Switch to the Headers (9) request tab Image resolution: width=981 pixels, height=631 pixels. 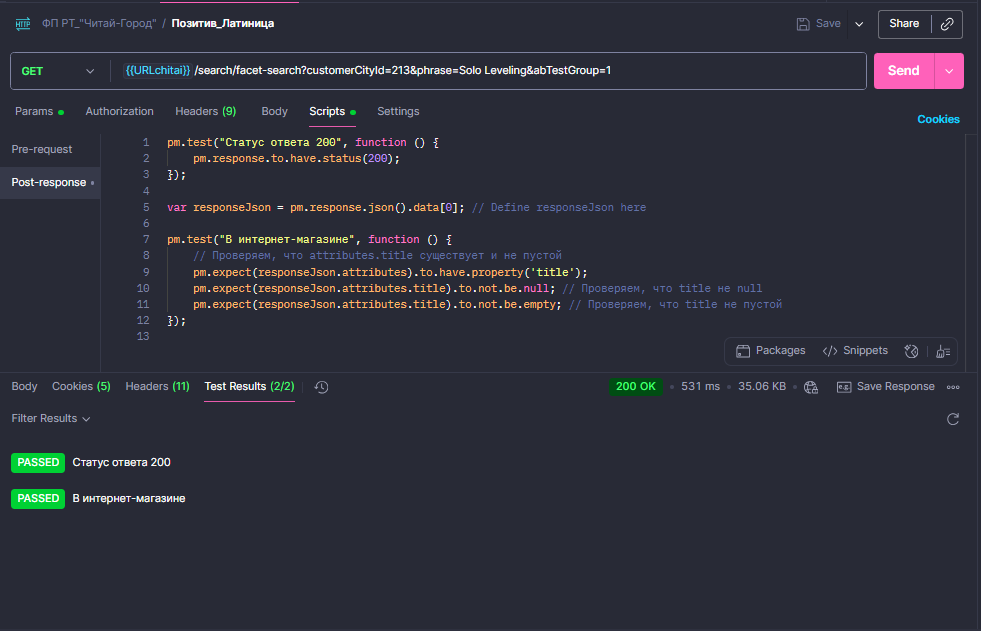pos(205,111)
